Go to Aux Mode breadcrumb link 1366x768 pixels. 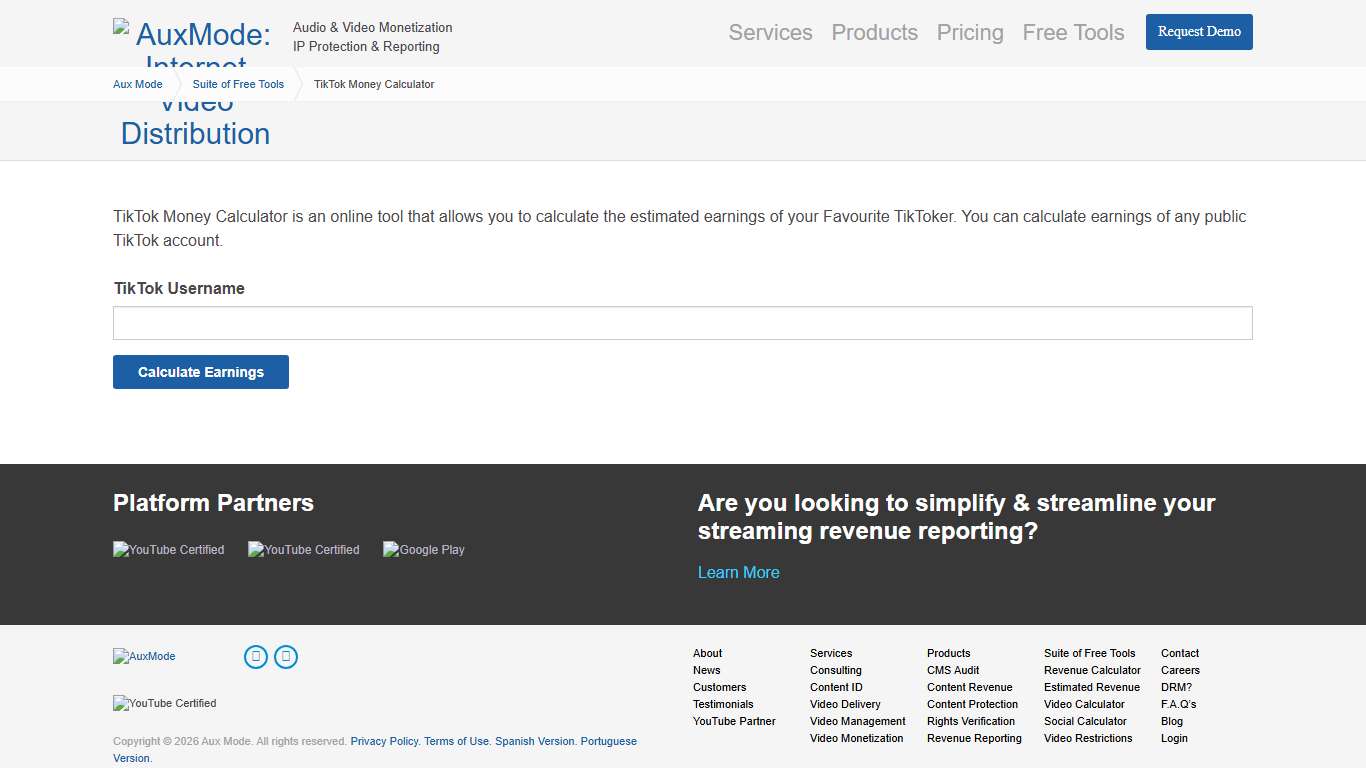[x=138, y=84]
